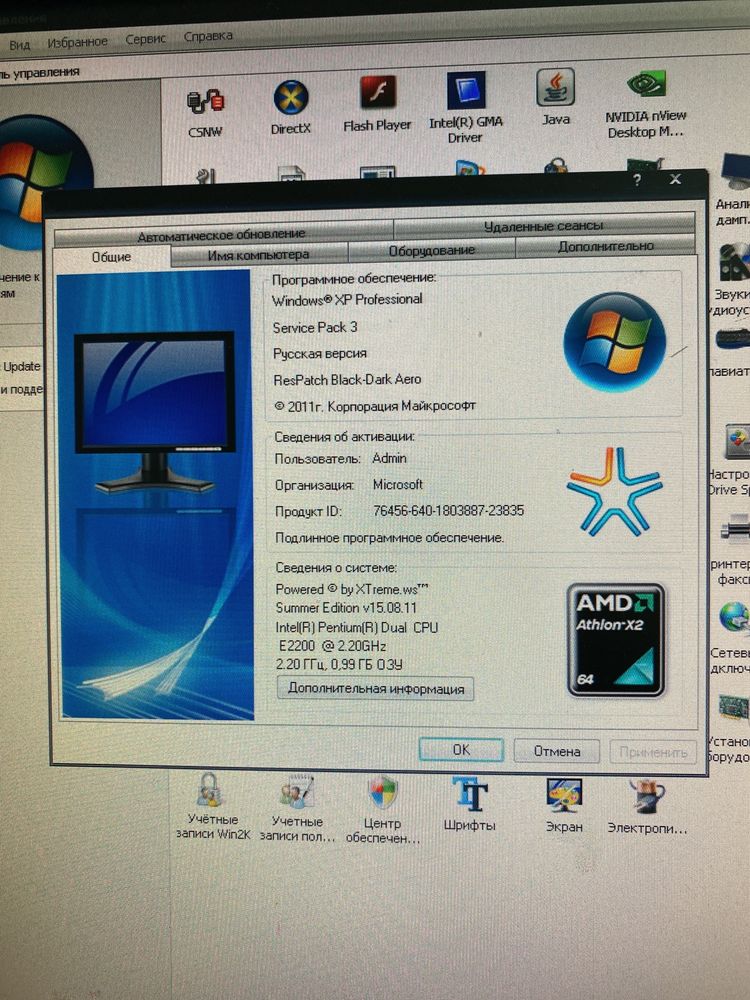Open the Сервис menu
This screenshot has width=750, height=1000.
[x=145, y=39]
